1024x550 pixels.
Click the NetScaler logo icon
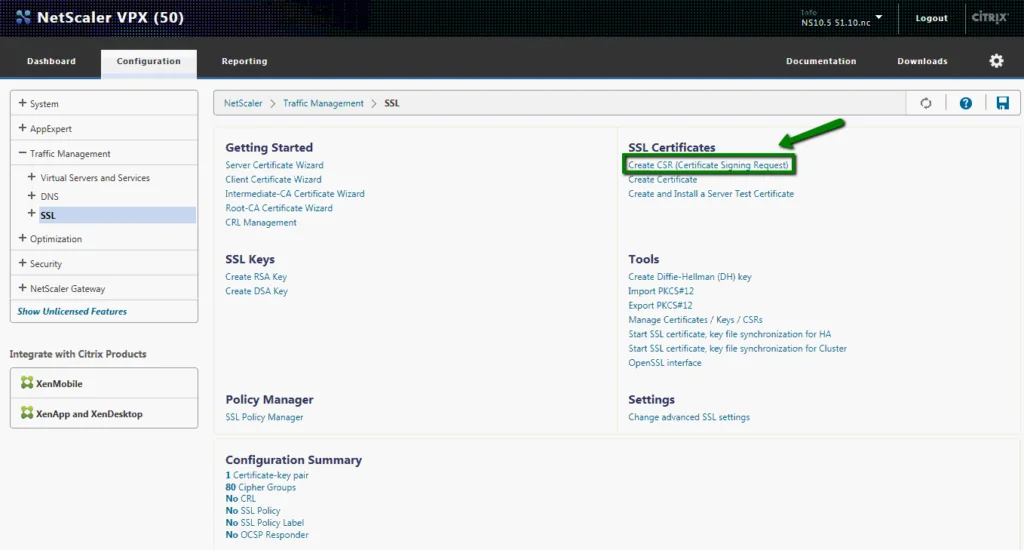24,17
